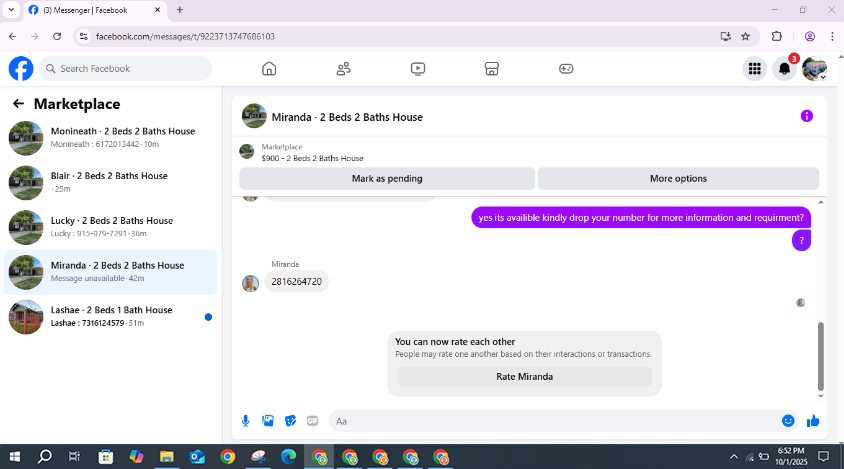
Task: Open Chrome three-dot menu
Action: click(x=832, y=37)
